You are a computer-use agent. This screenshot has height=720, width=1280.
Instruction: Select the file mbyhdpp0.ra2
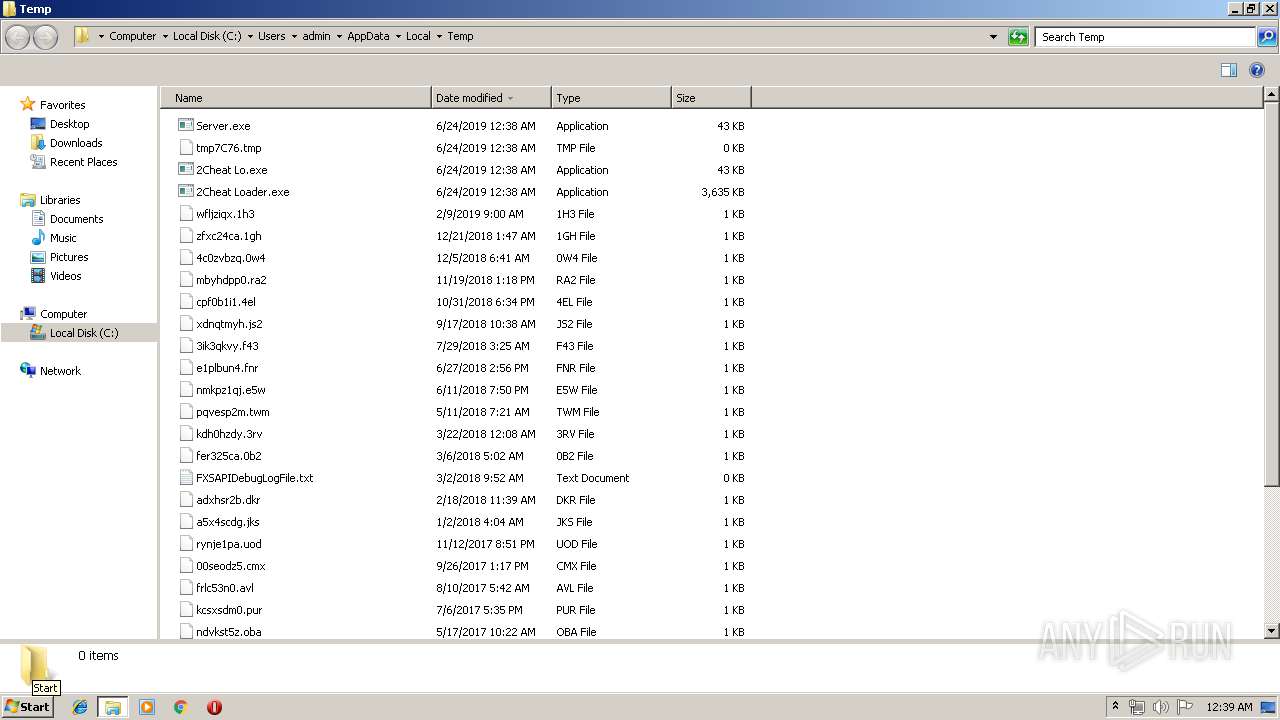coord(231,280)
